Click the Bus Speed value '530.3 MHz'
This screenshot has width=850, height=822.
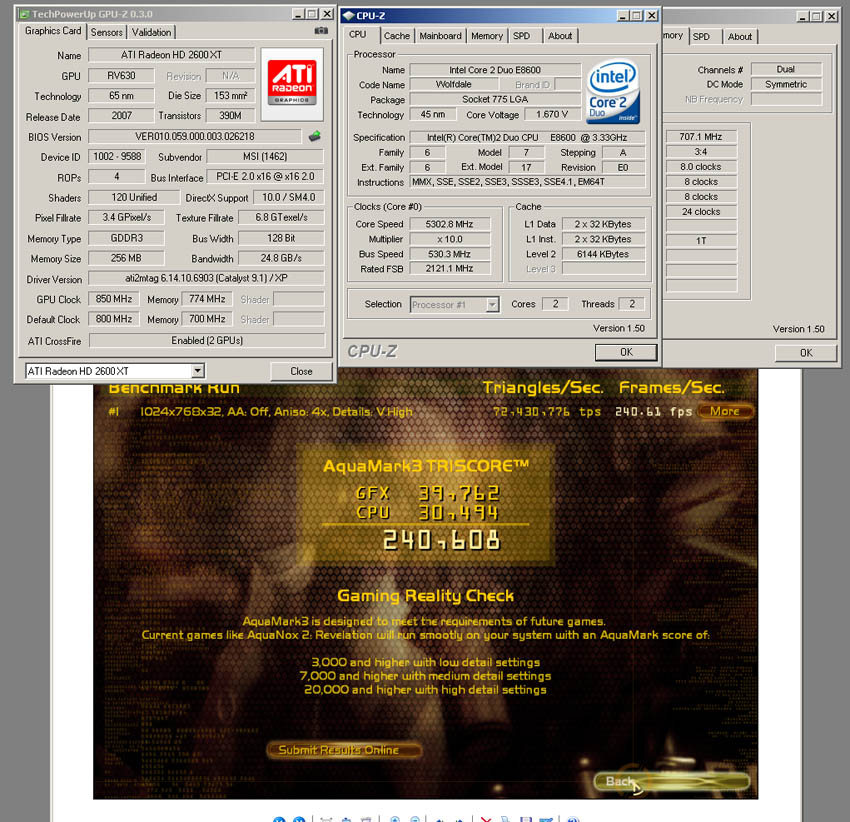(x=449, y=254)
